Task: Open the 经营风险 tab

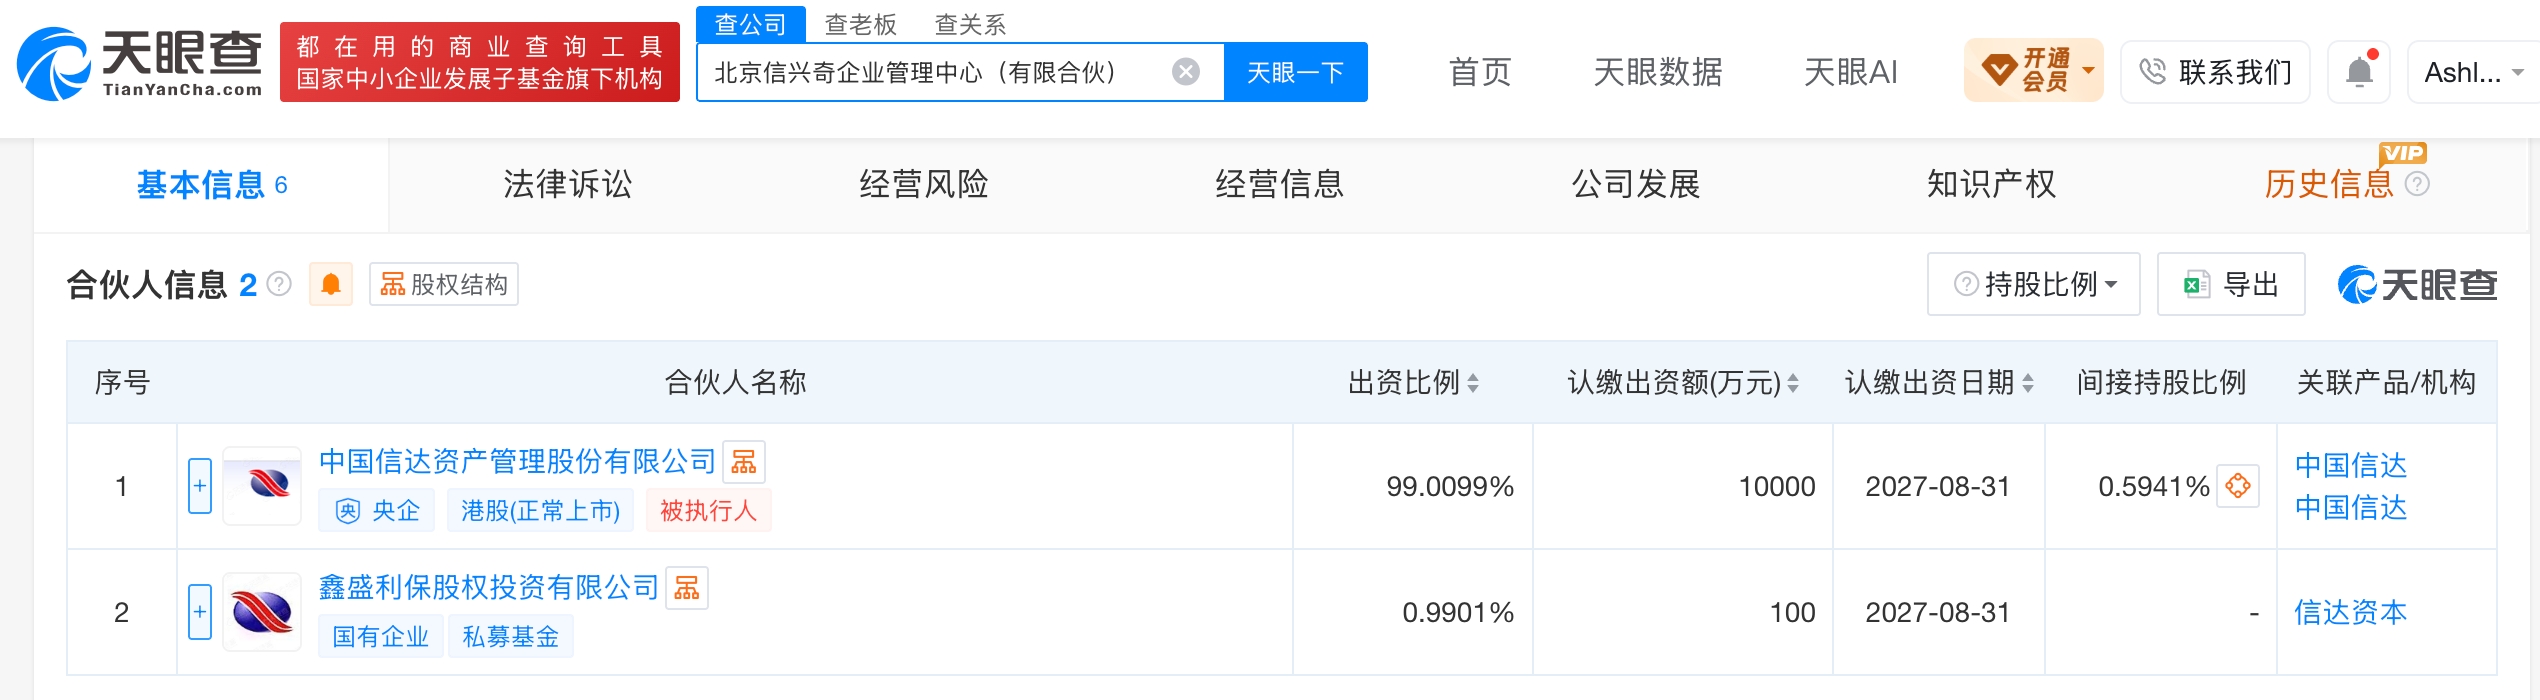Action: [923, 185]
